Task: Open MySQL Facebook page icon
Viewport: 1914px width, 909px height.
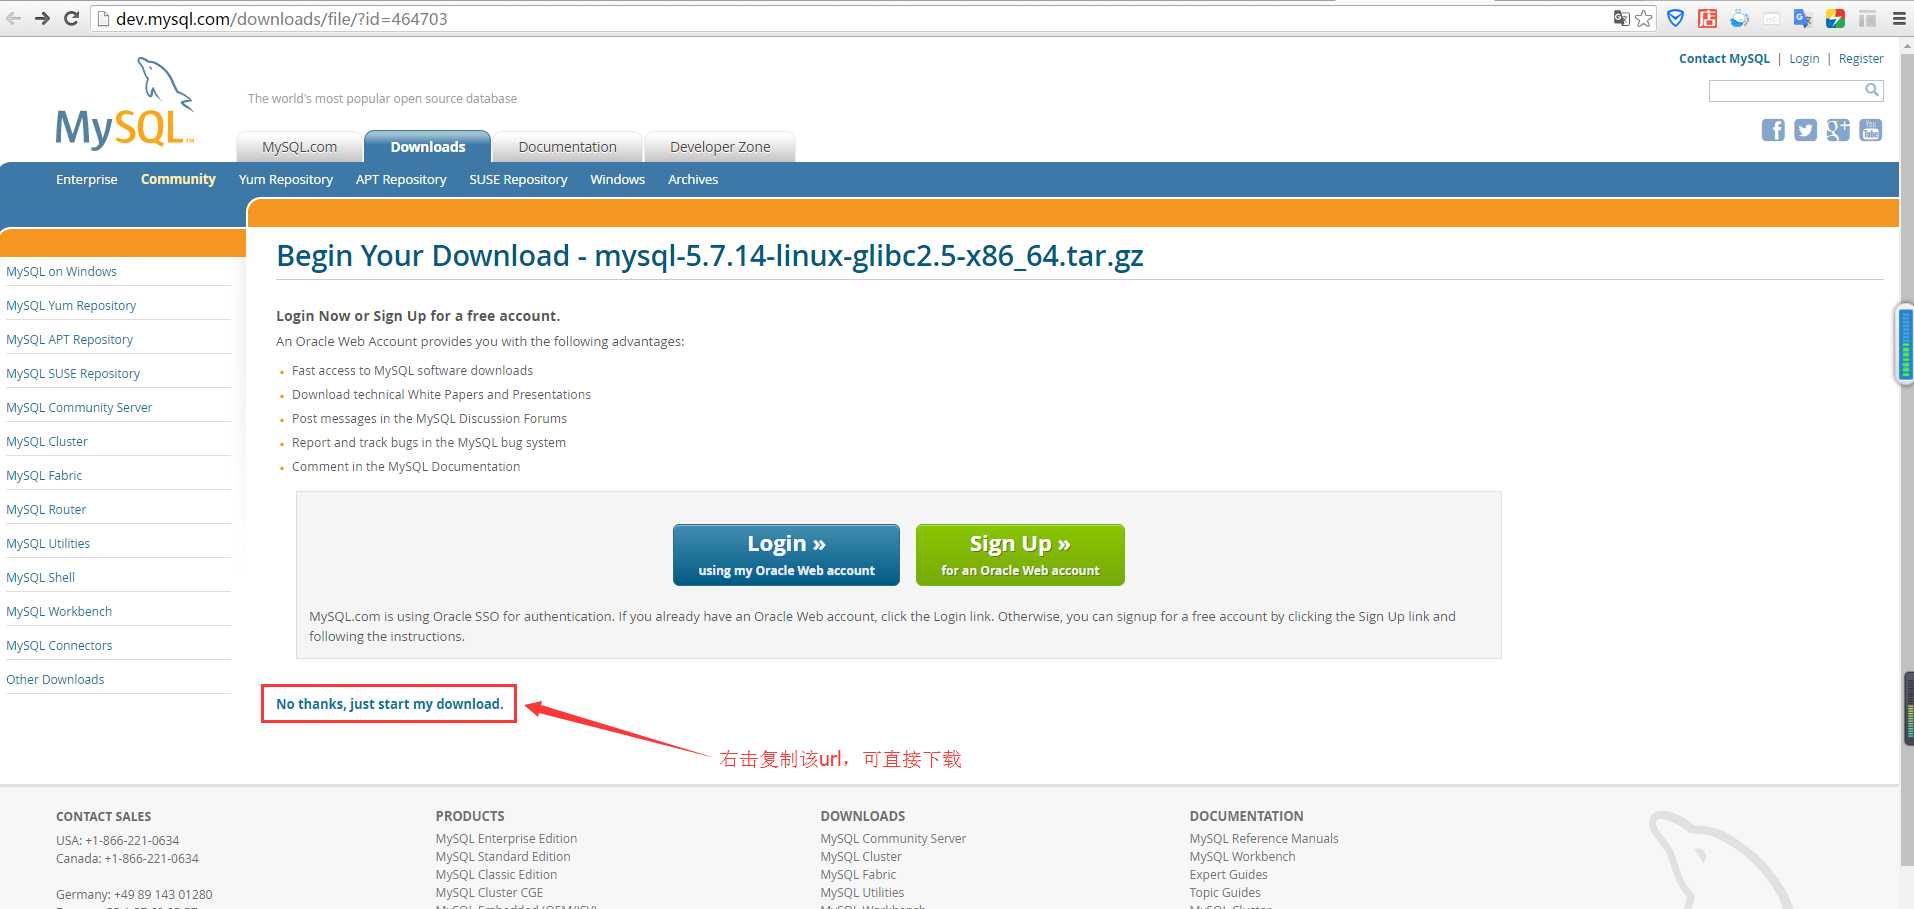Action: [x=1773, y=130]
